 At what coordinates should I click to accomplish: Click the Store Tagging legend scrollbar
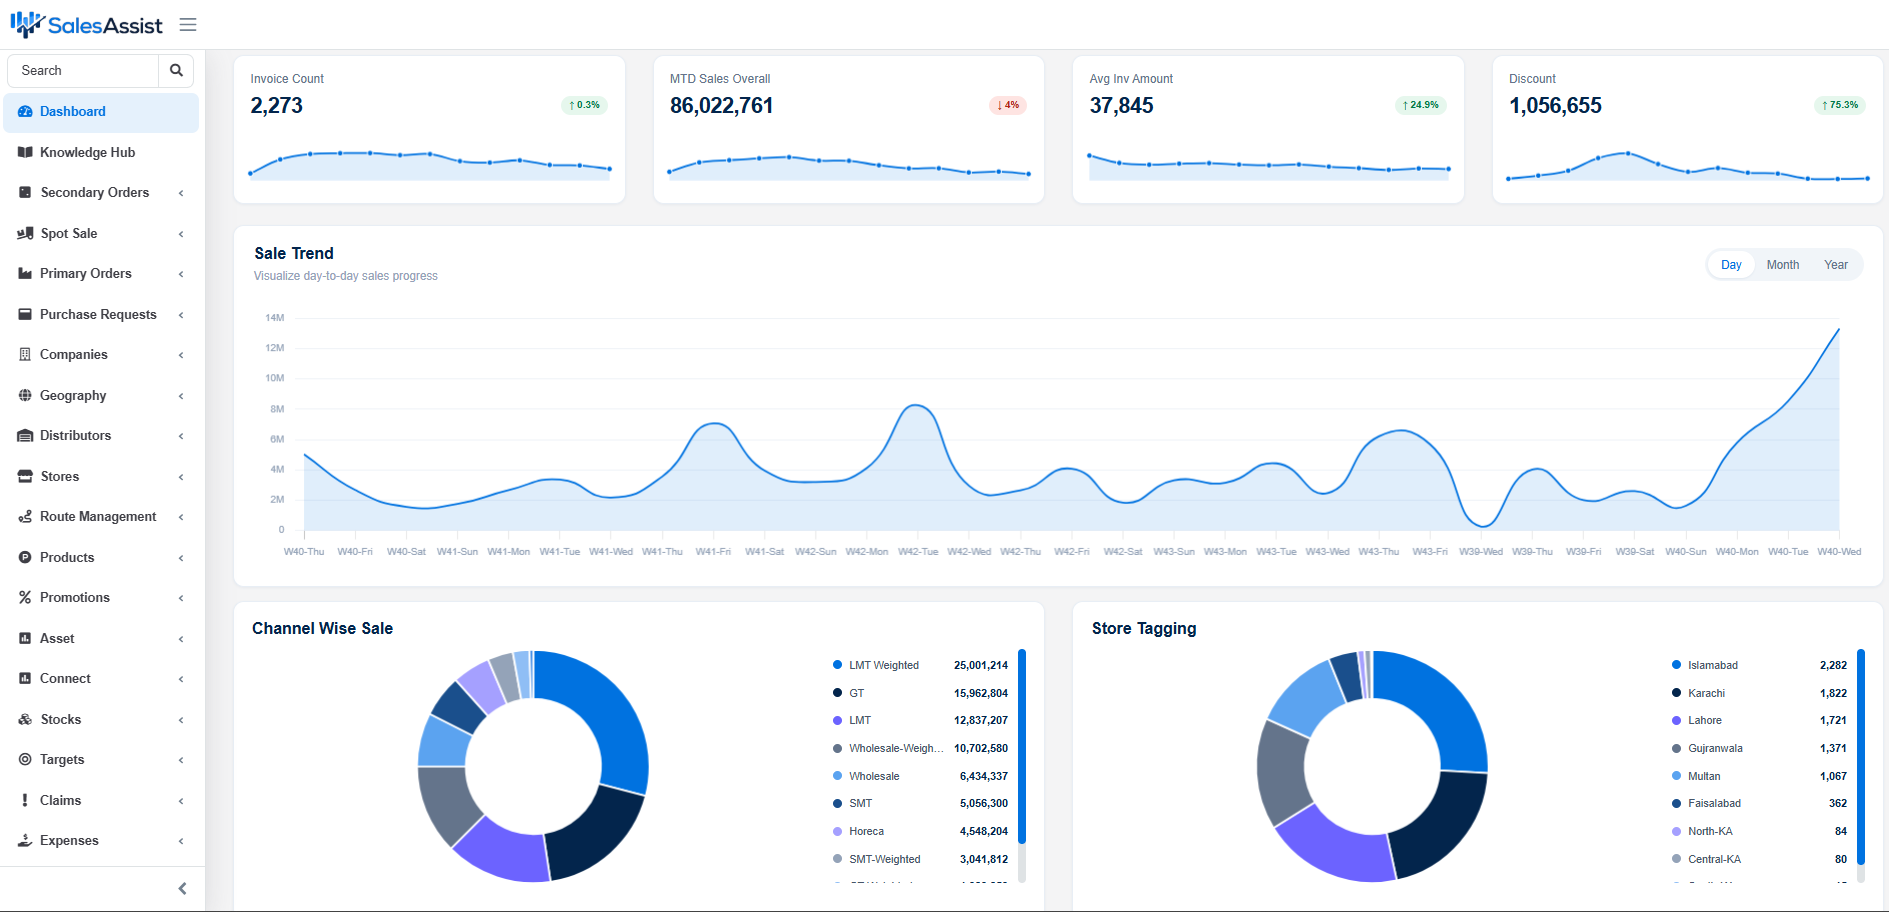(x=1861, y=756)
